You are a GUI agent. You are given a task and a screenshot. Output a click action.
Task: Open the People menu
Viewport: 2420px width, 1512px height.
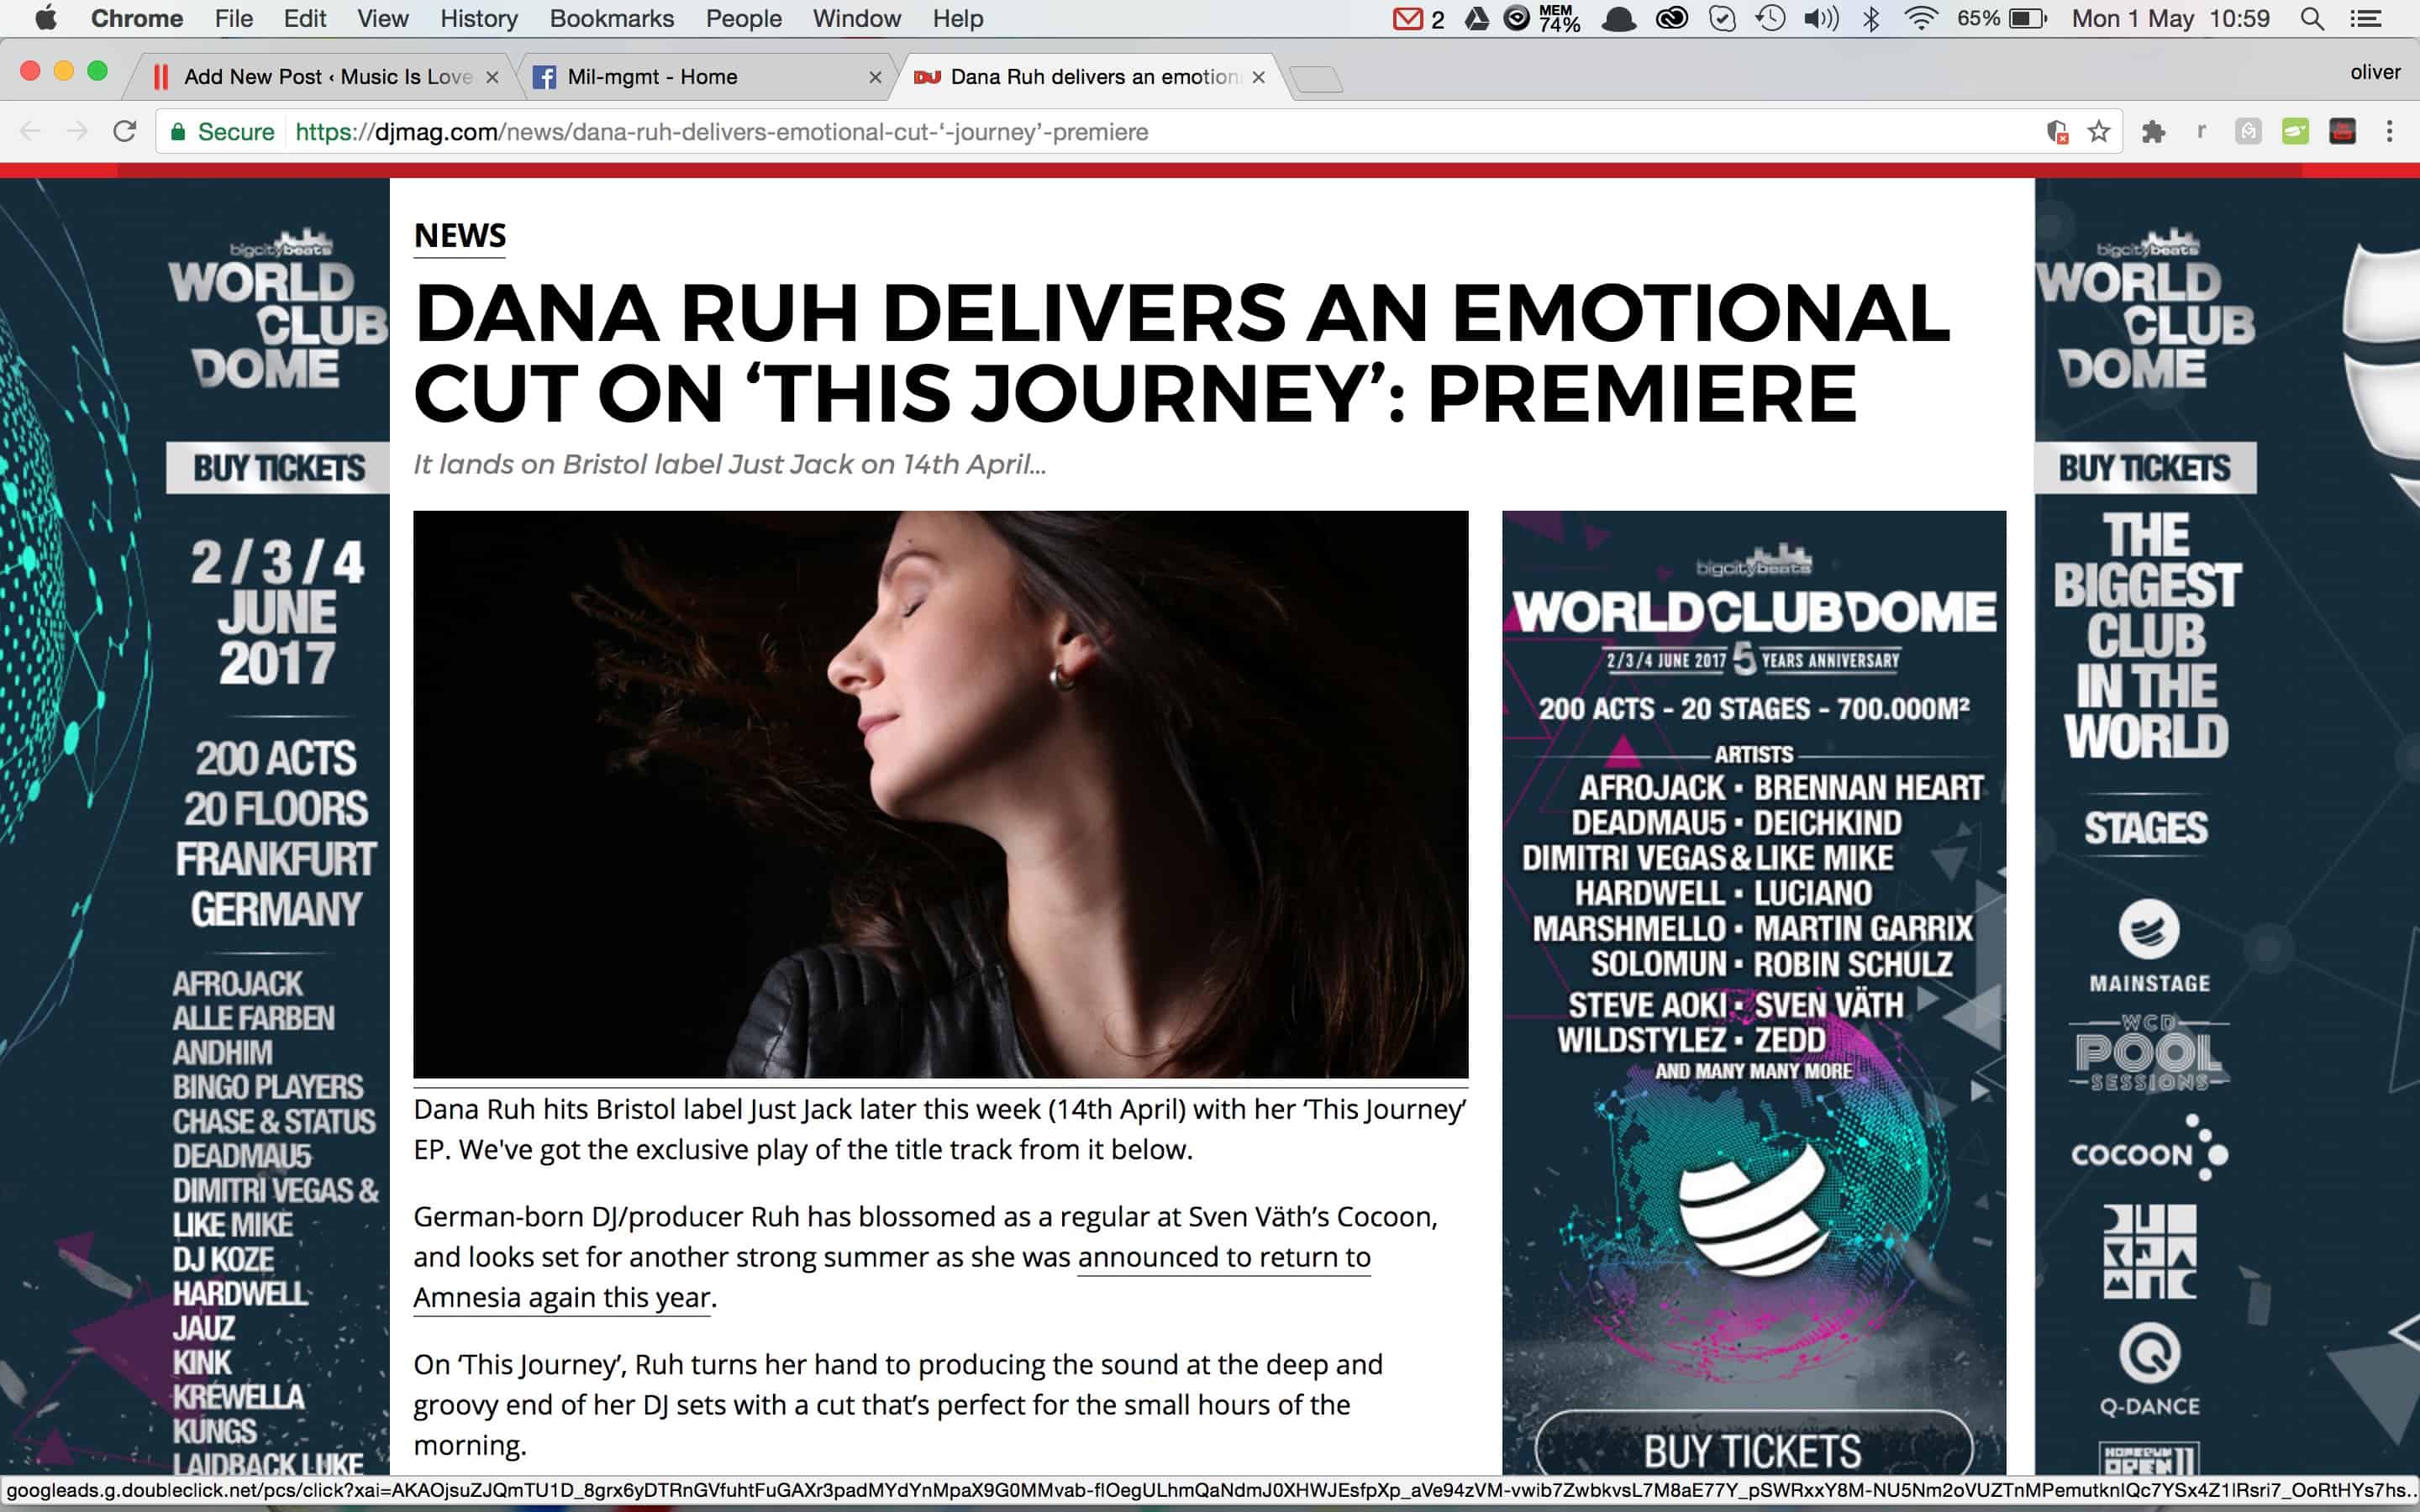[743, 18]
